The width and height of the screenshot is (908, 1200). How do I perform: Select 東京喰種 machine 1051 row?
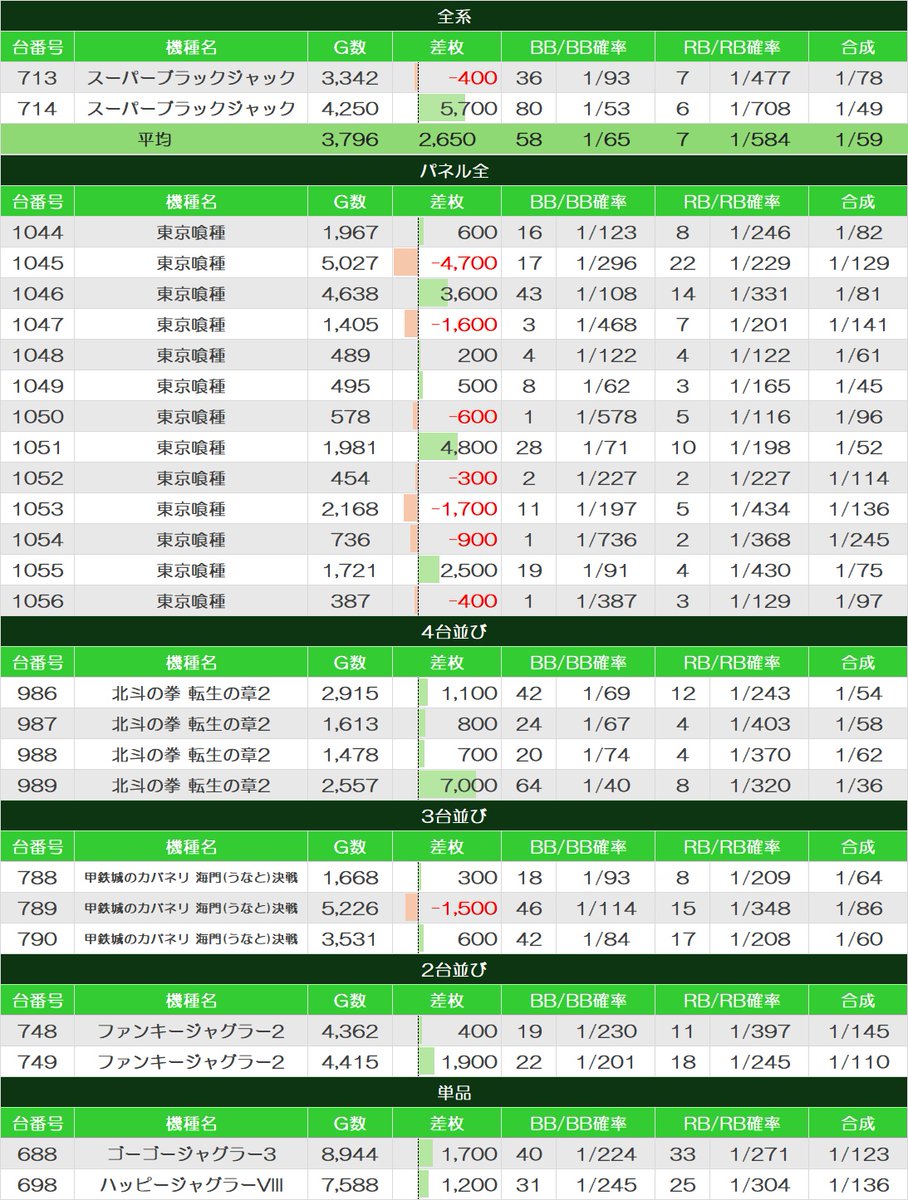(454, 447)
